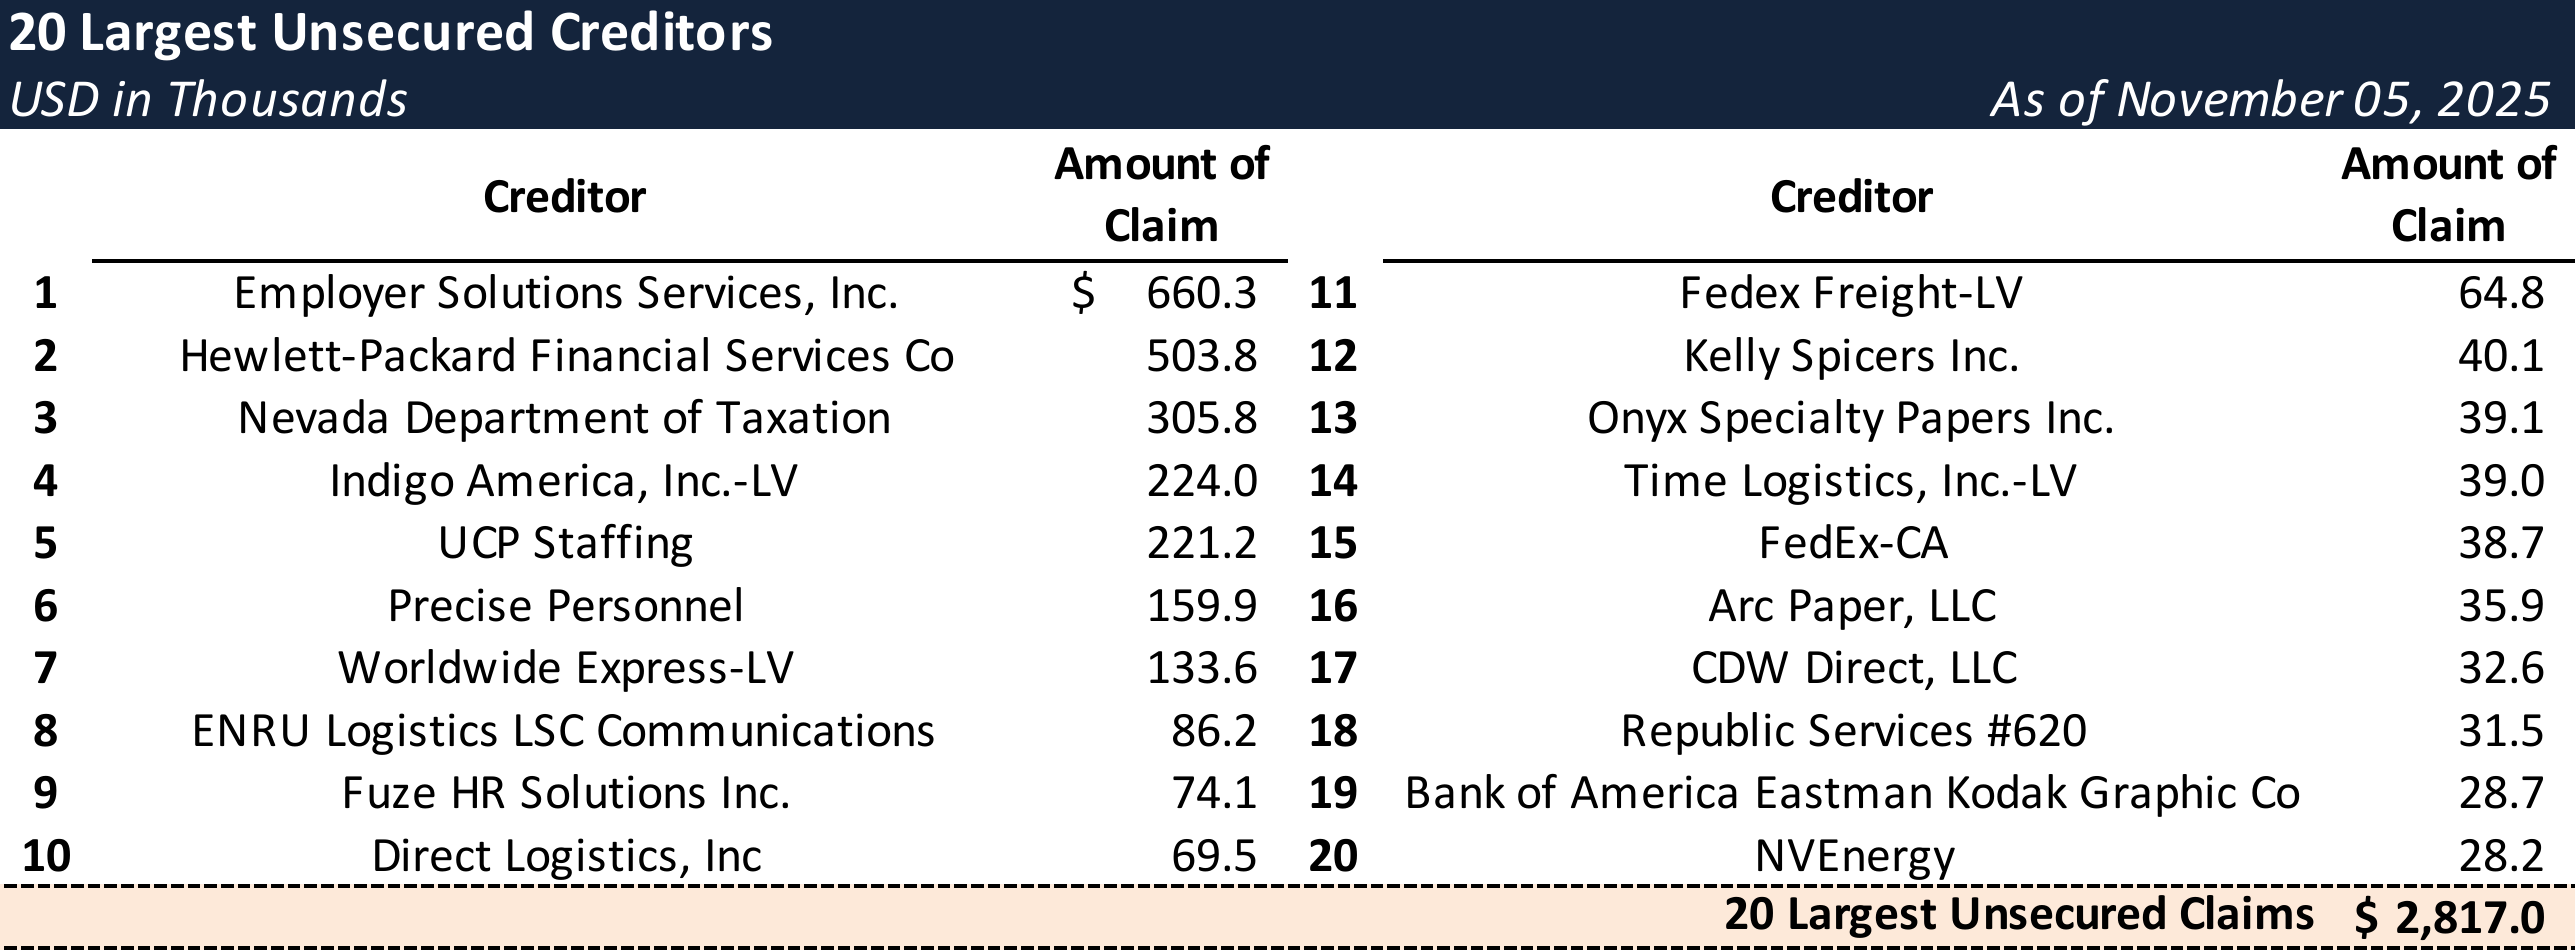Click the right 'Amount of Claim' header

coord(2447,195)
